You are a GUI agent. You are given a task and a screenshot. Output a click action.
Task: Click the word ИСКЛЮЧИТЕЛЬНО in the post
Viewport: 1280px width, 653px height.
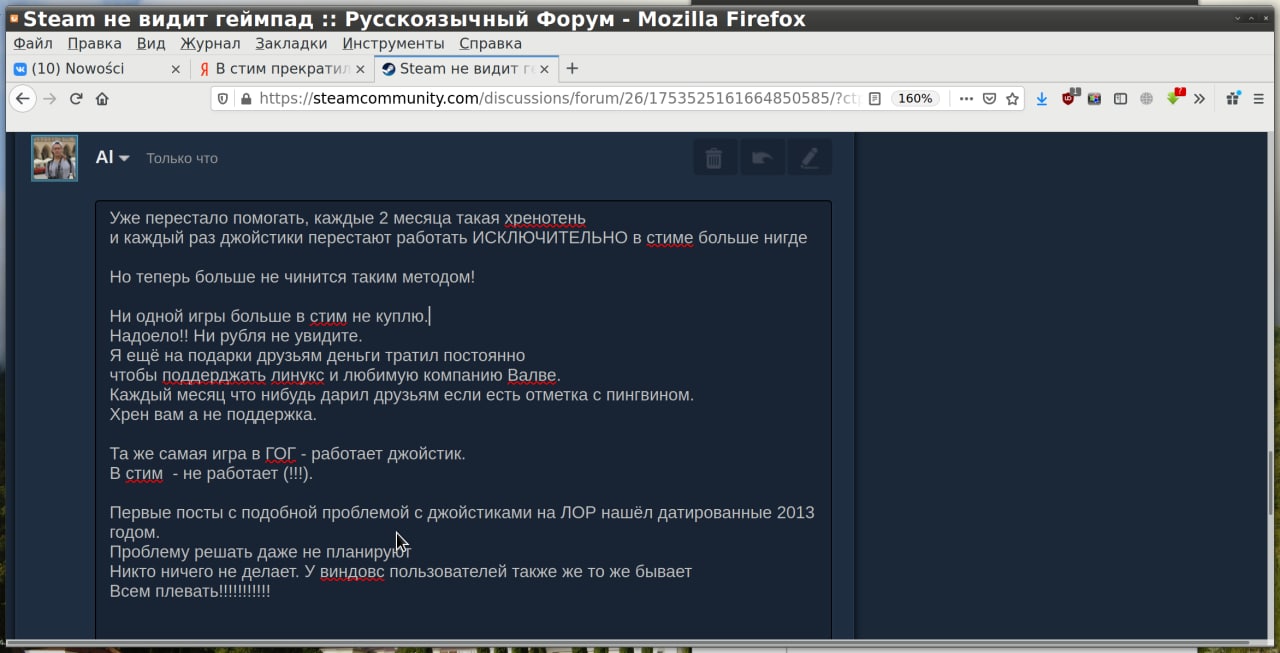[x=550, y=238]
